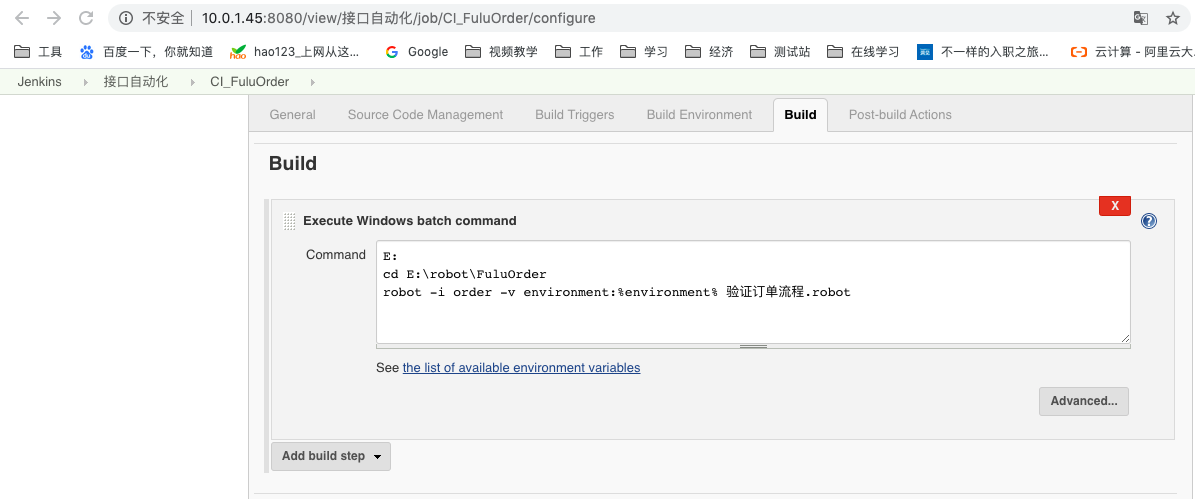Open the Add build step dropdown
Screen dimensions: 1195x499
(x=331, y=456)
